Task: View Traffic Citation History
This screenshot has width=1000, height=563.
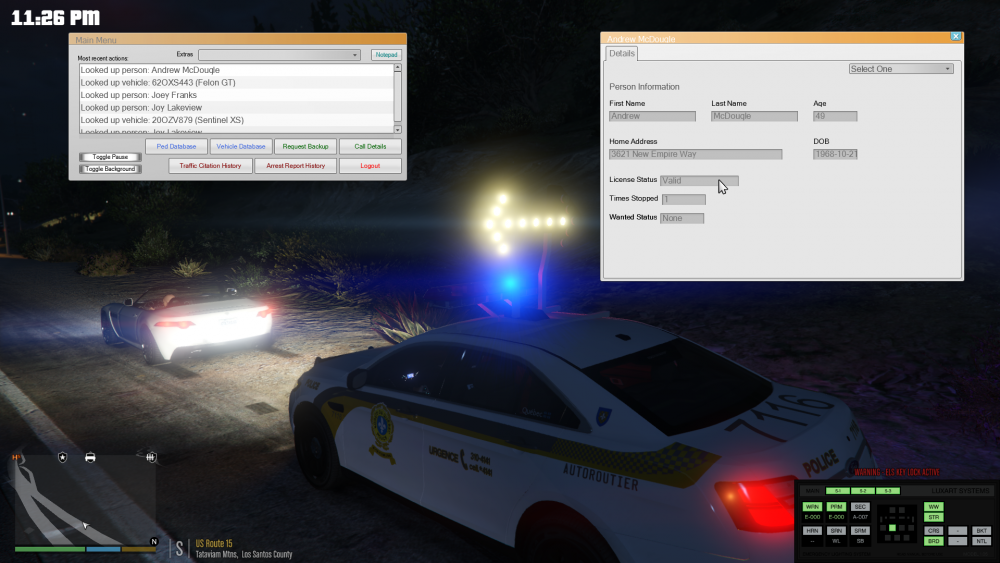Action: tap(210, 166)
